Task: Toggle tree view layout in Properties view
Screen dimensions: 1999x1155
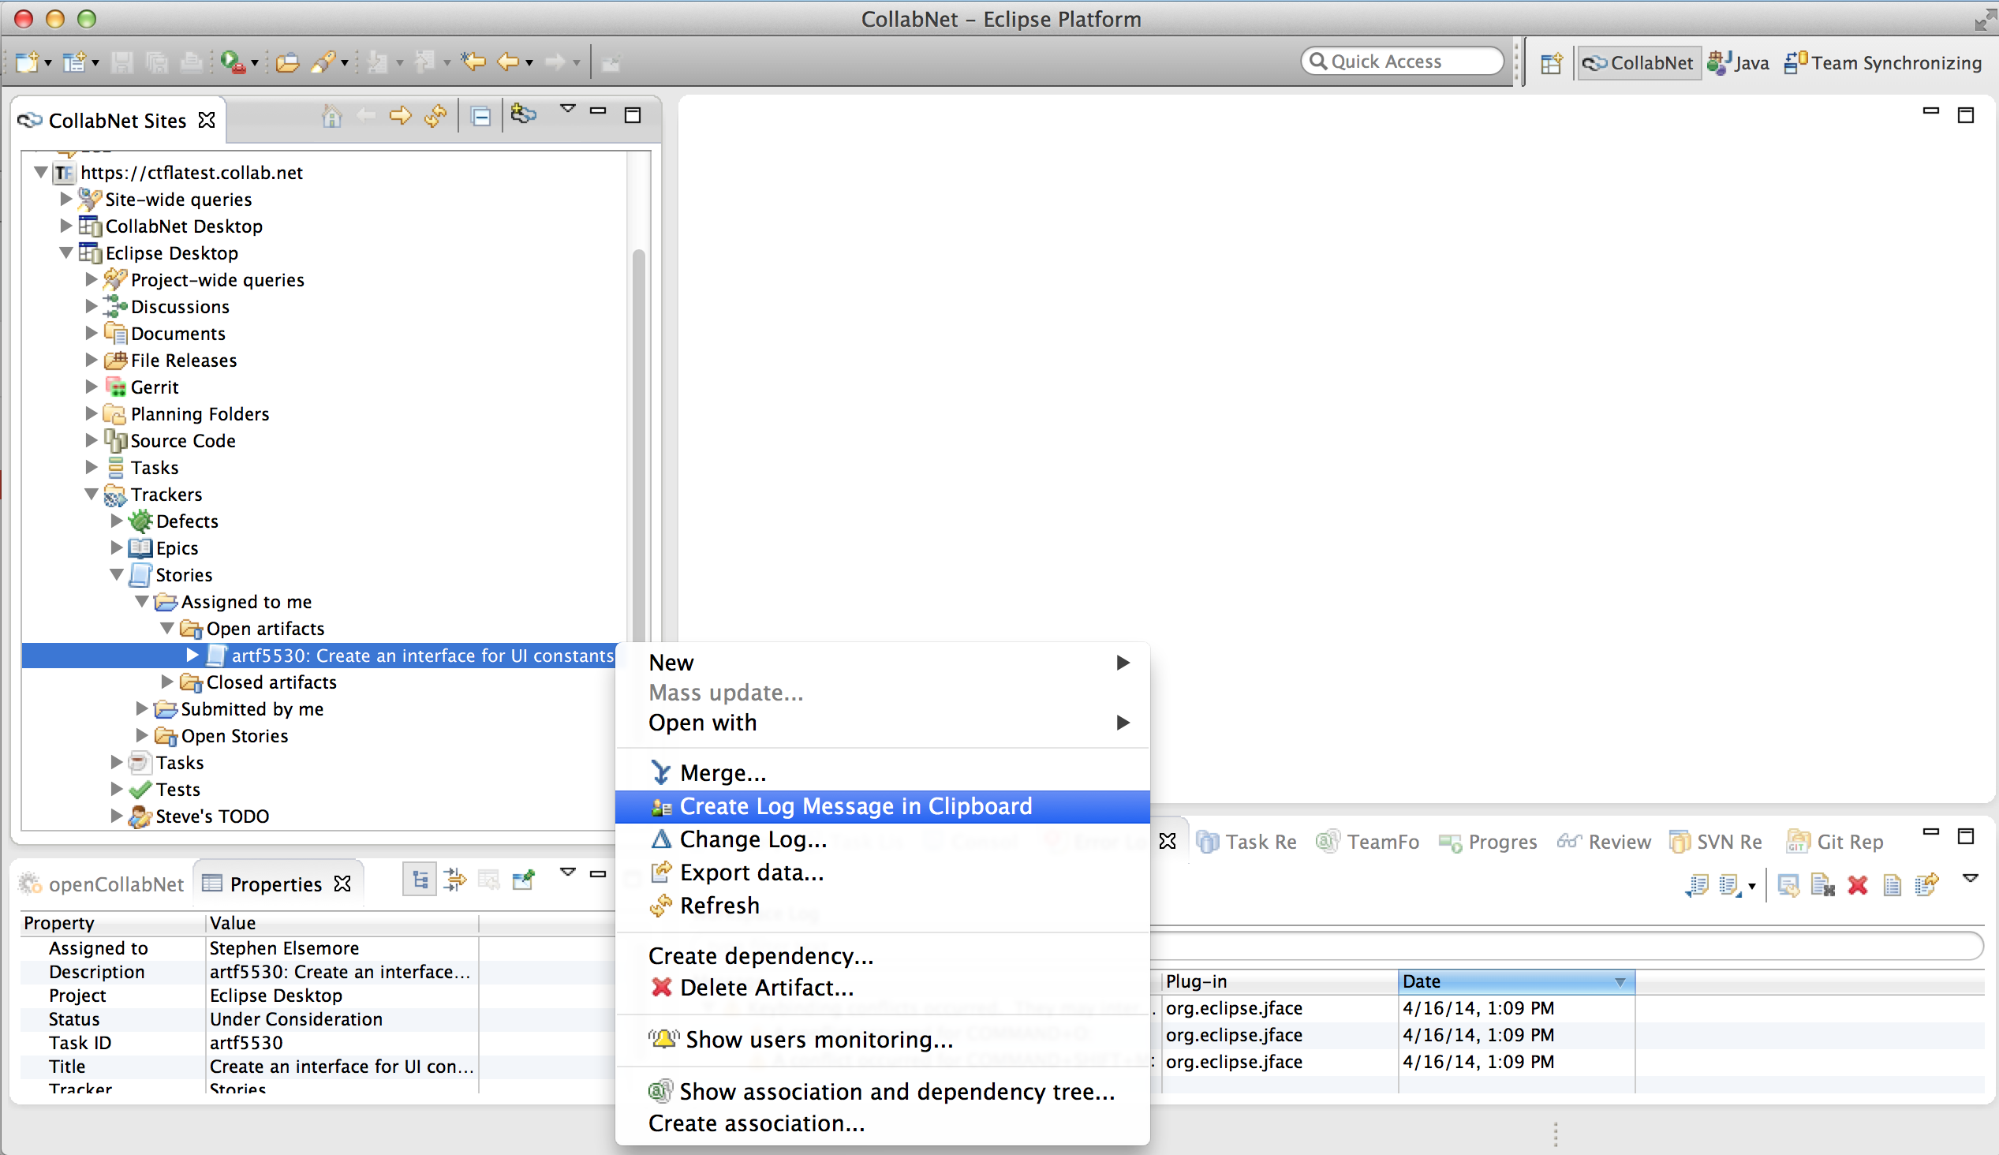Action: [x=419, y=880]
